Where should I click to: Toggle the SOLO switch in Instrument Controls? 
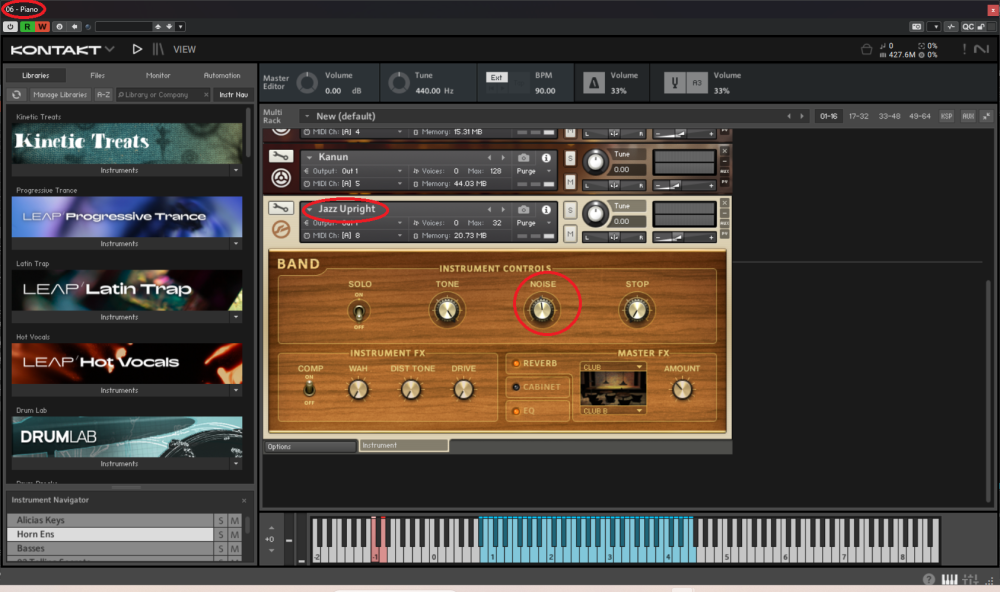coord(360,312)
